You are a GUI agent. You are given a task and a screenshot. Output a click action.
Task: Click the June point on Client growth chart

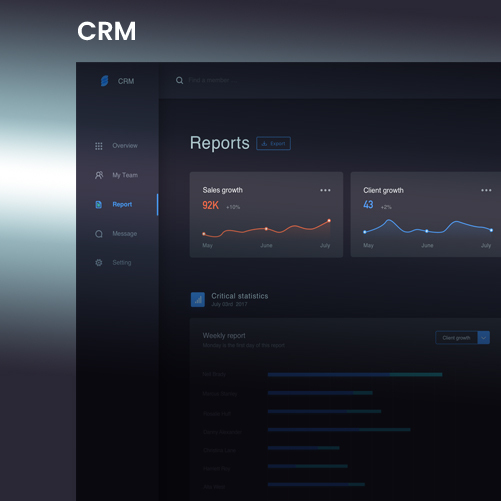[x=427, y=231]
